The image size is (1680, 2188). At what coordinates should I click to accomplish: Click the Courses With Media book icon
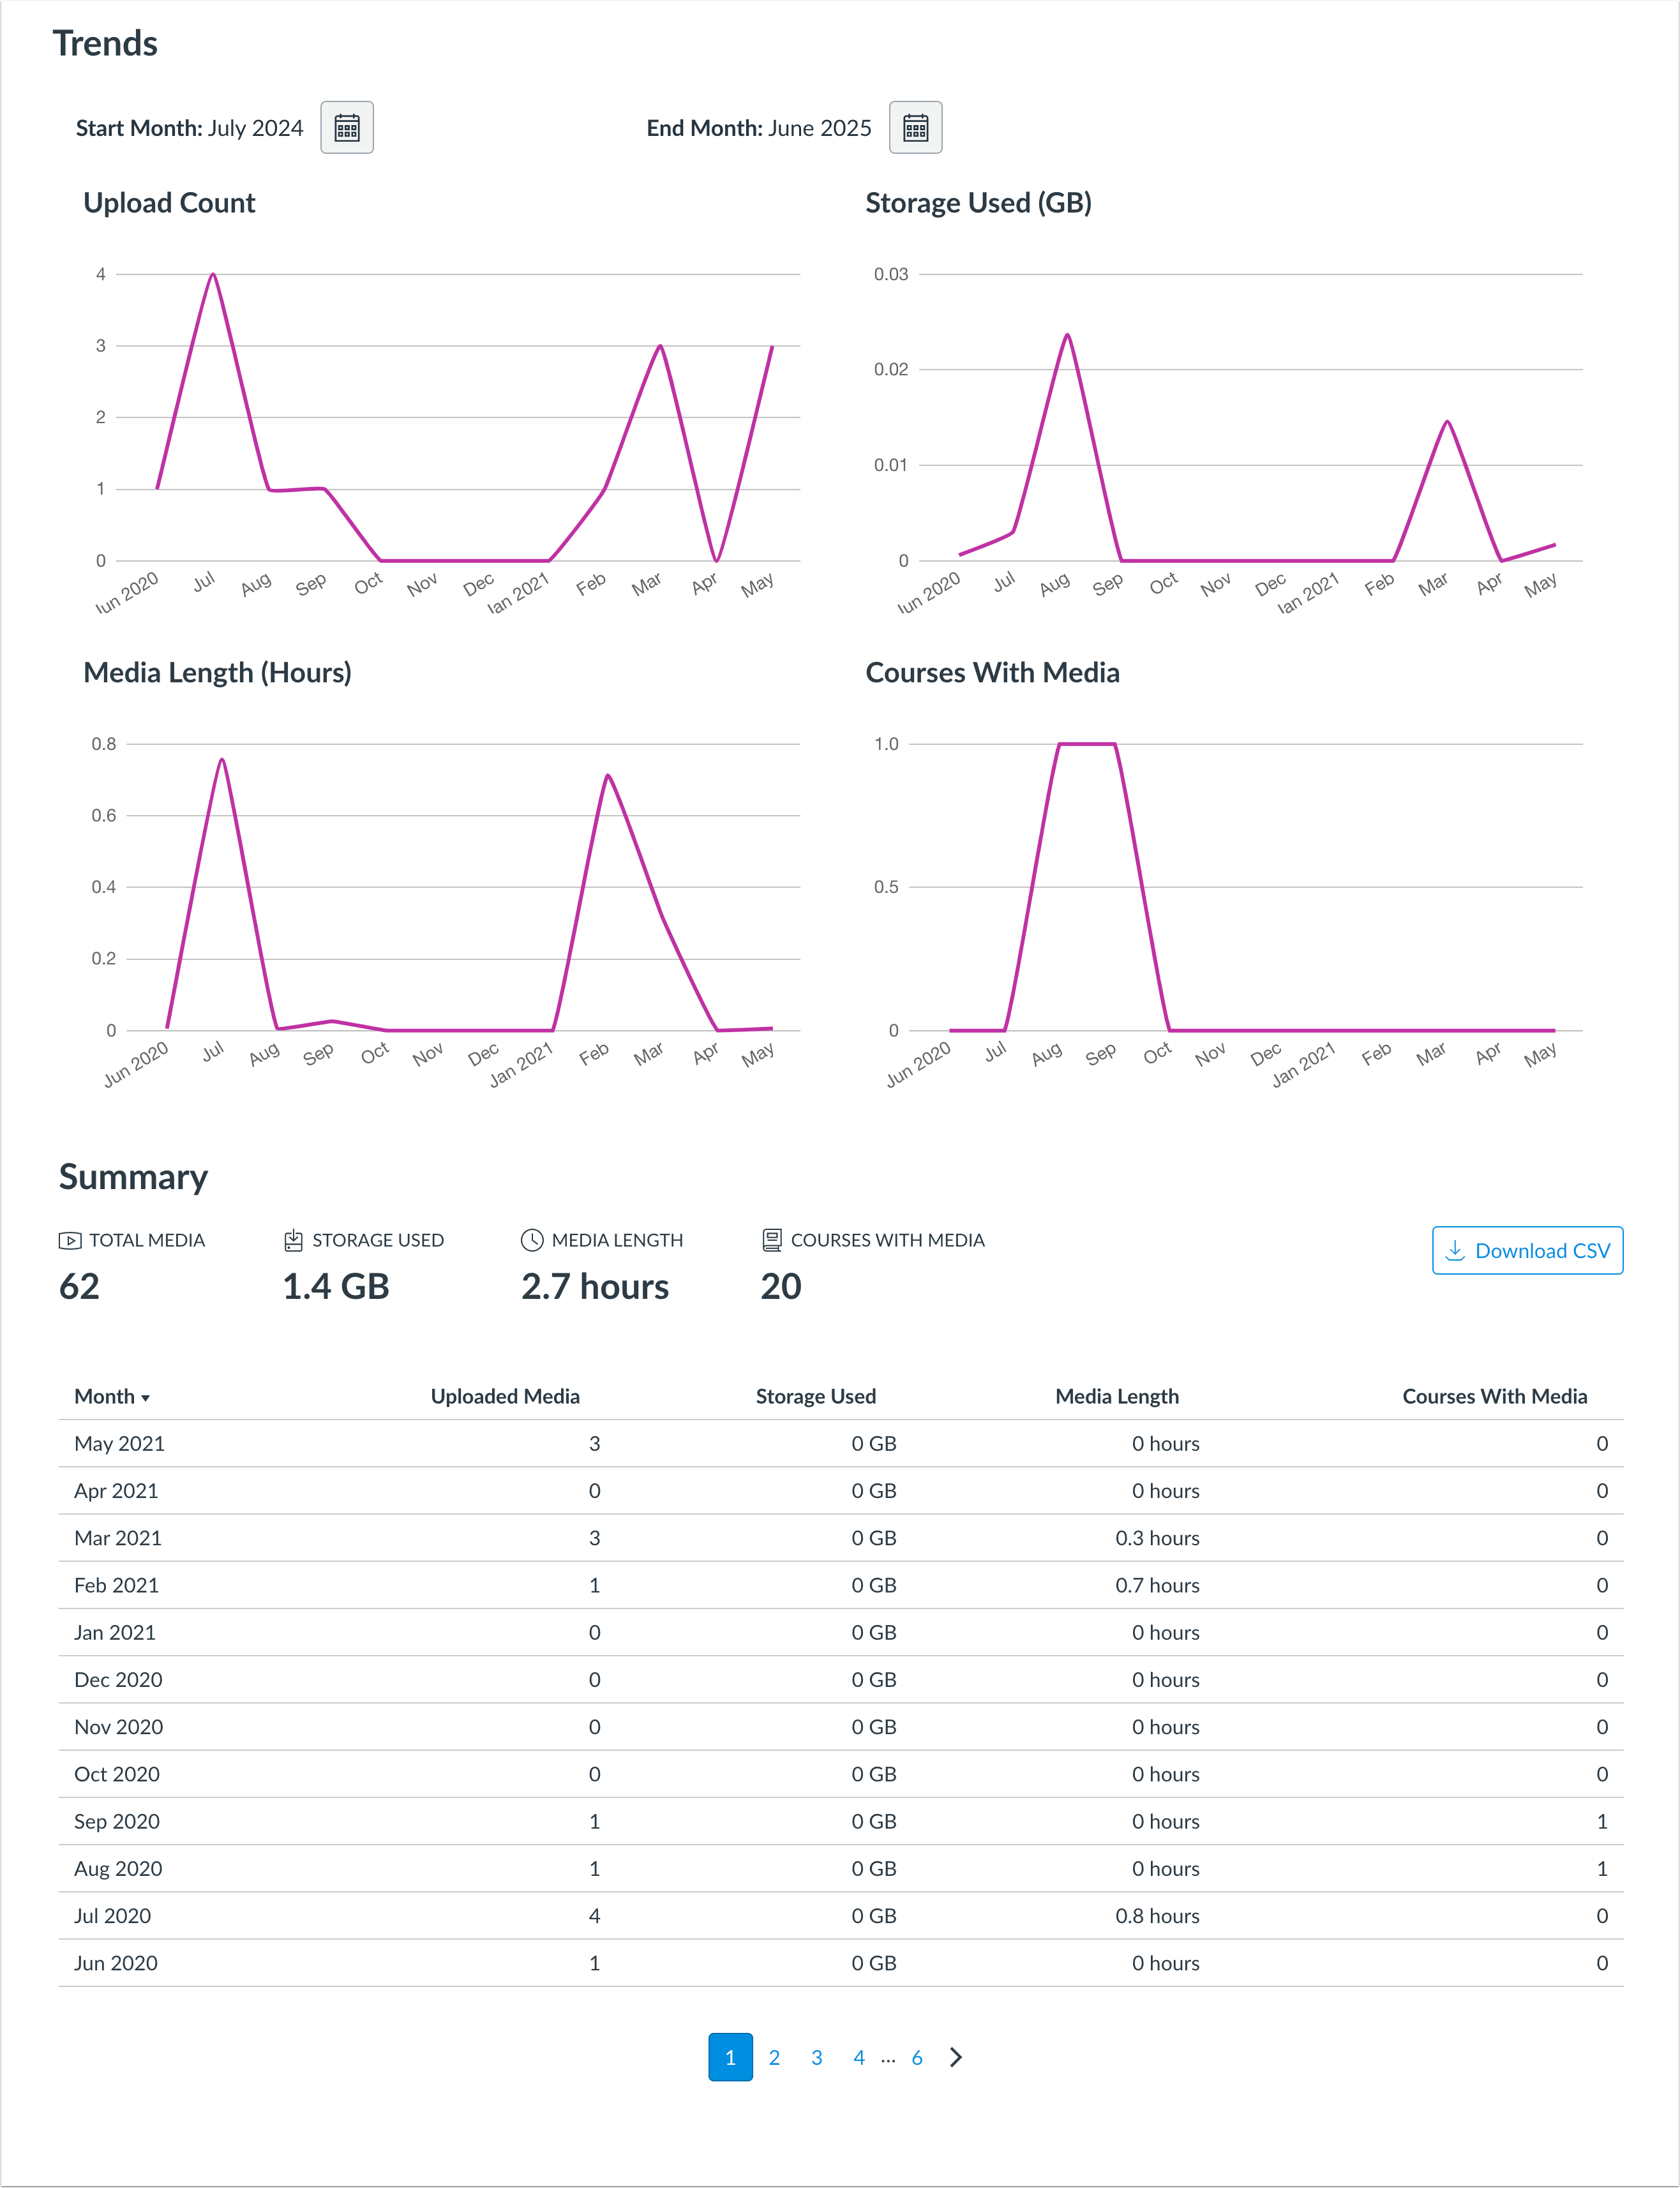point(771,1240)
